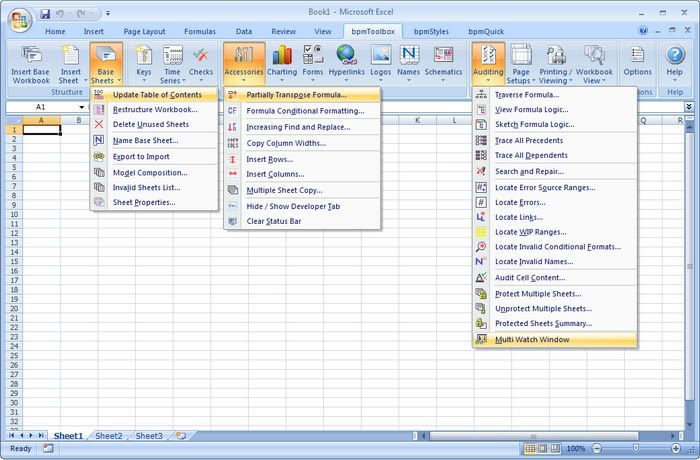The image size is (700, 460).
Task: Click the ribbon-level help question icon
Action: [643, 31]
